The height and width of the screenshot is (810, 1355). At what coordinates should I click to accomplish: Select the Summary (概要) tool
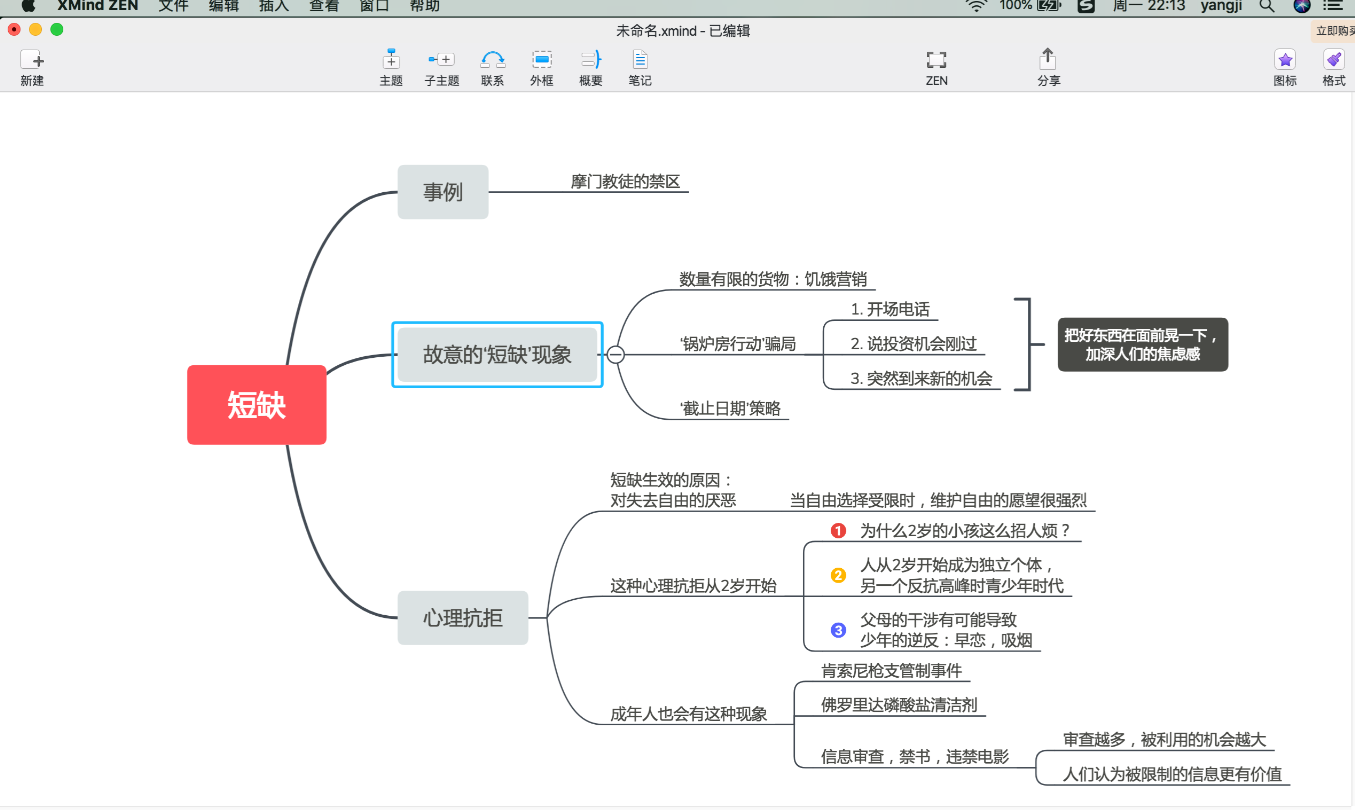591,60
